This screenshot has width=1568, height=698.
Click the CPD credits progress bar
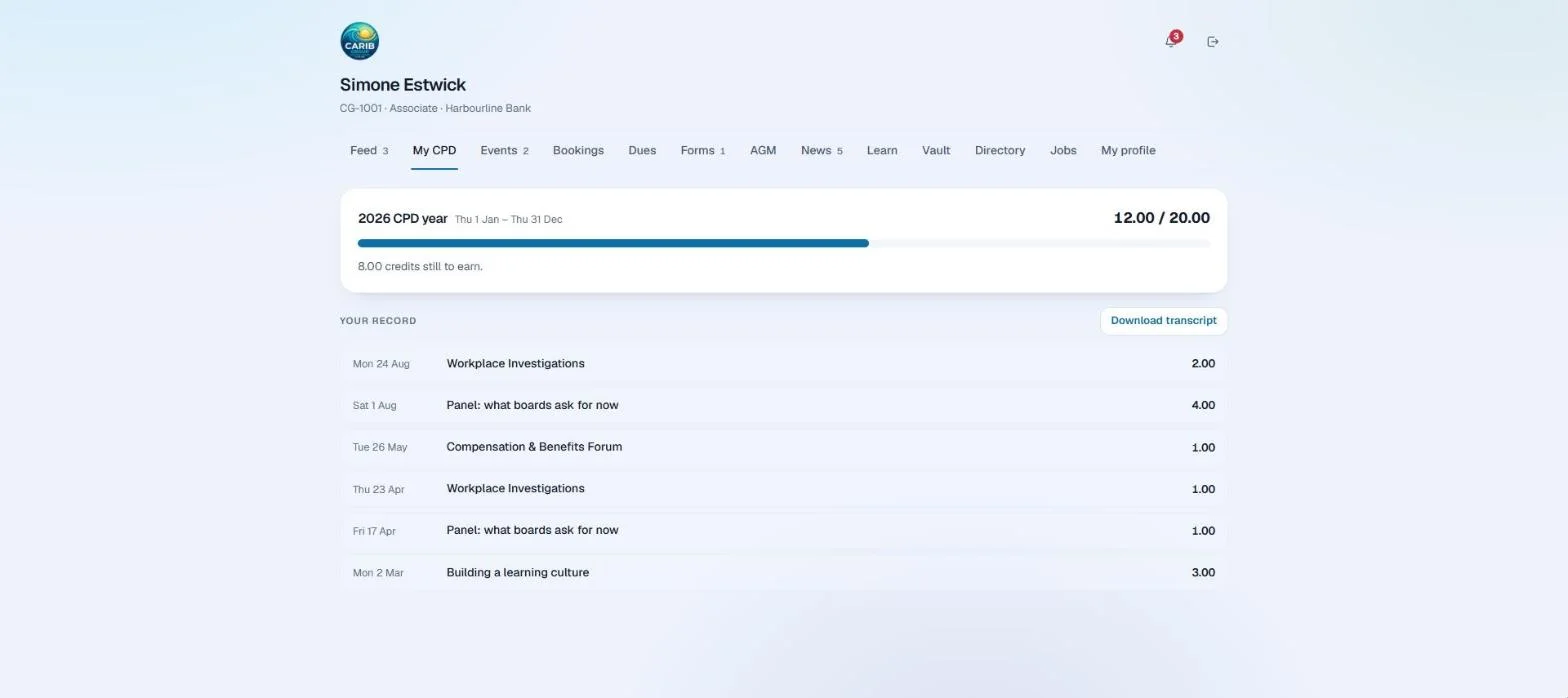(x=784, y=243)
